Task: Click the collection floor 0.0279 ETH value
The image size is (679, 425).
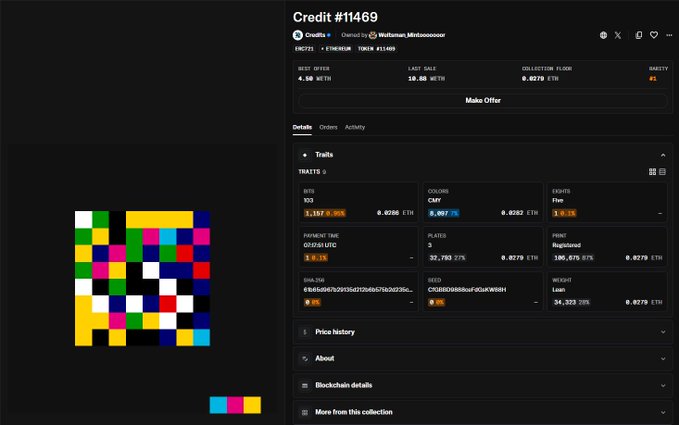Action: pos(540,79)
